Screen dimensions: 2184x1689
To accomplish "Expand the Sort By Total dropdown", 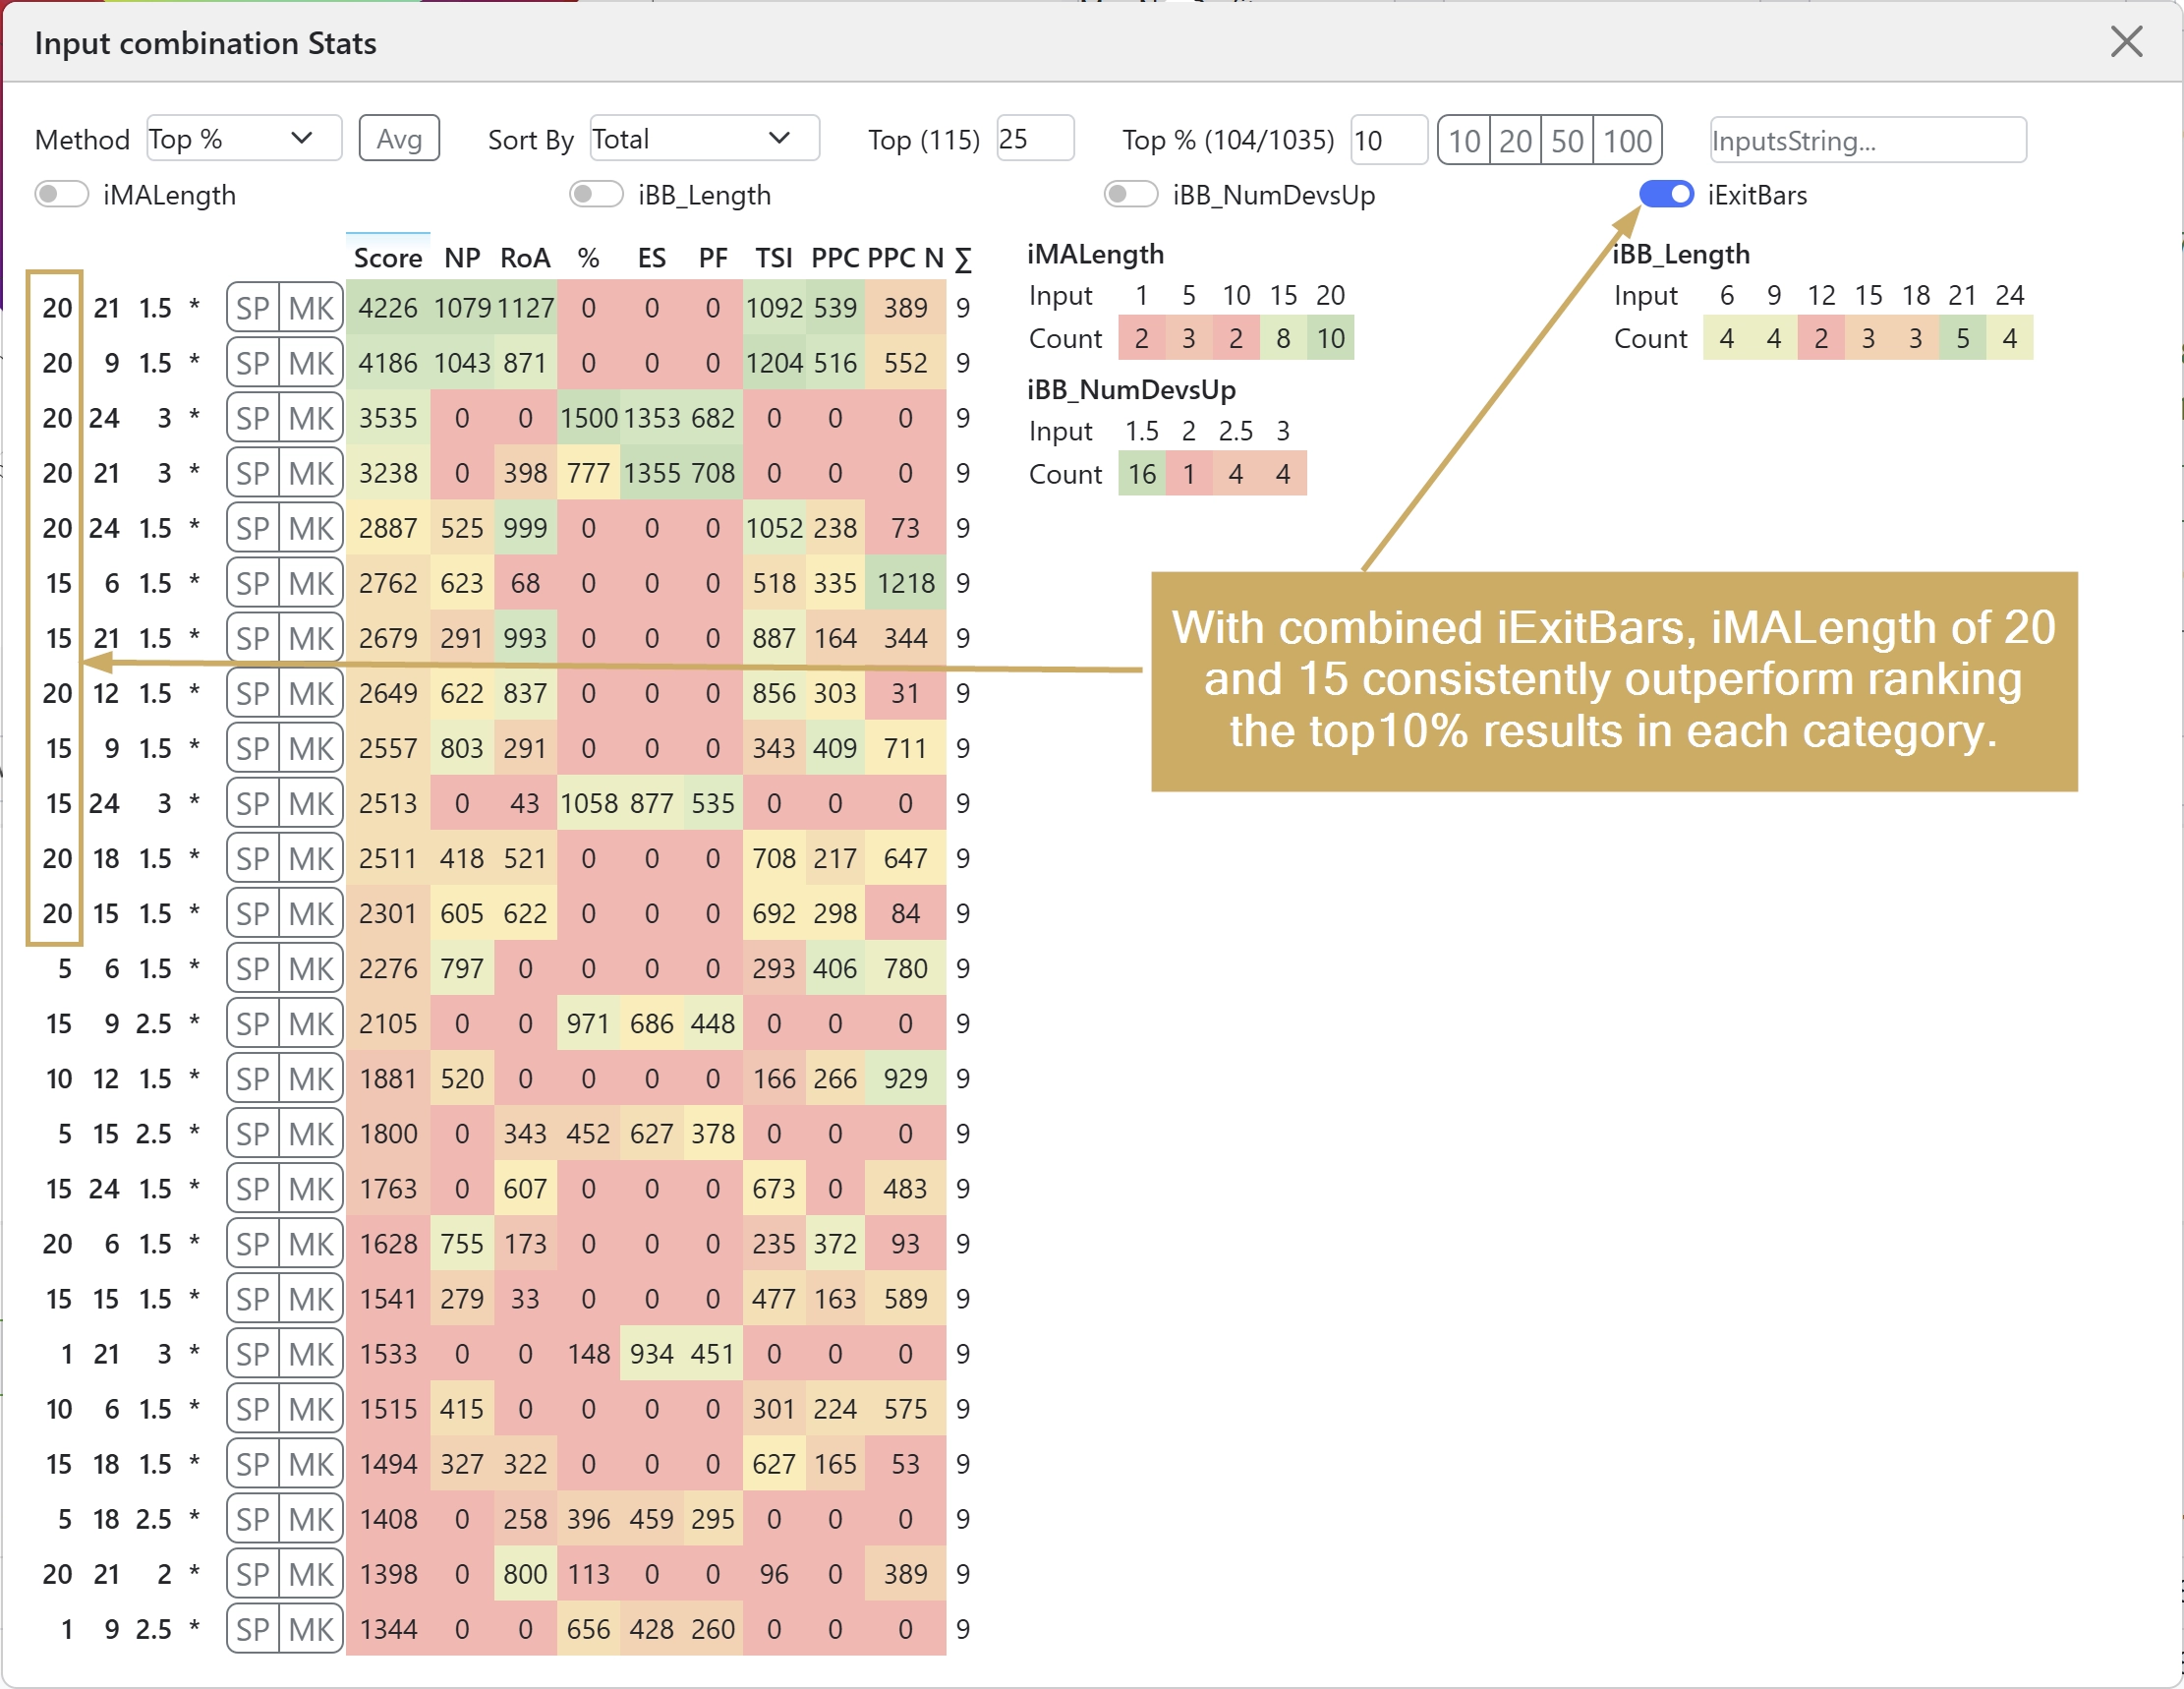I will coord(704,139).
